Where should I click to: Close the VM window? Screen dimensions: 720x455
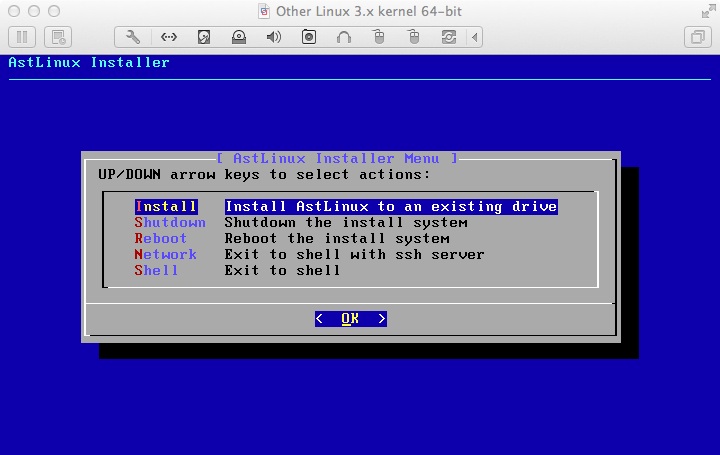tap(14, 11)
